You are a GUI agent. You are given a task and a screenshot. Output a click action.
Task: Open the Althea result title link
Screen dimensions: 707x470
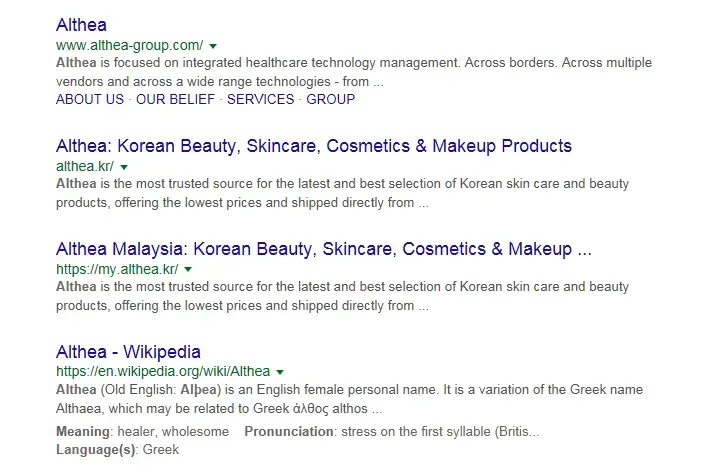pyautogui.click(x=81, y=25)
